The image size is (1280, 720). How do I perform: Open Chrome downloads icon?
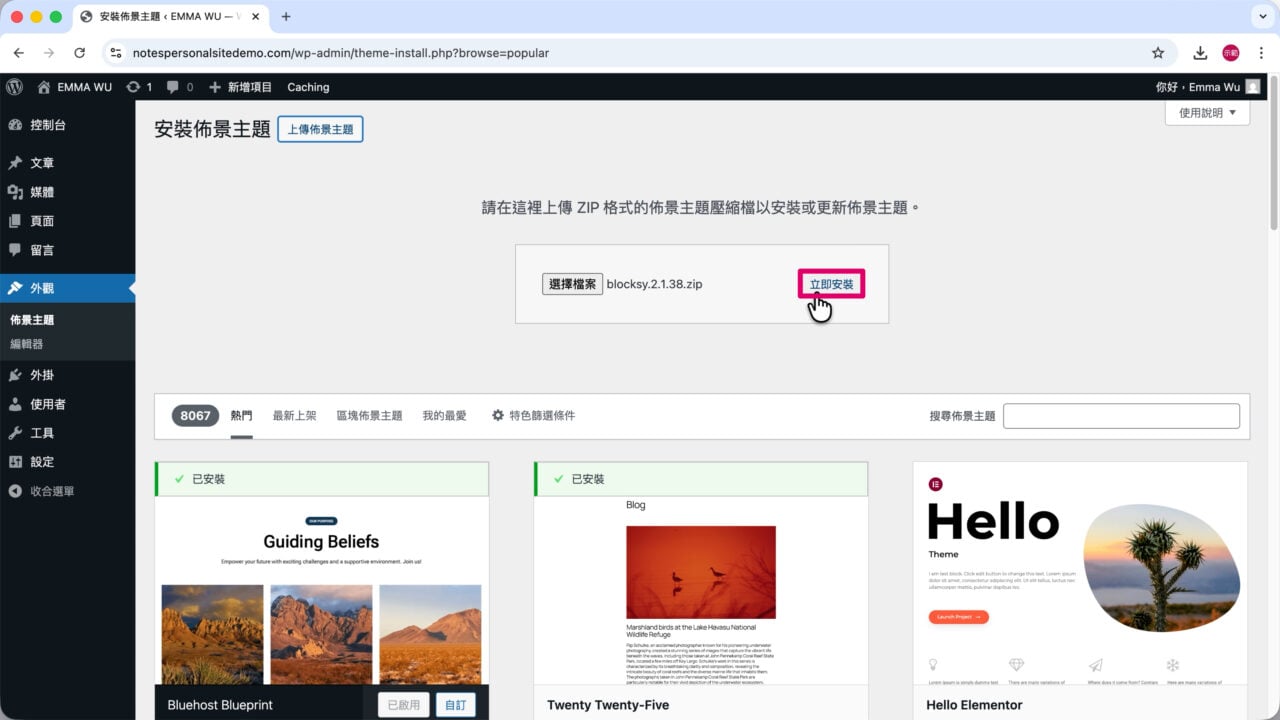pyautogui.click(x=1200, y=53)
